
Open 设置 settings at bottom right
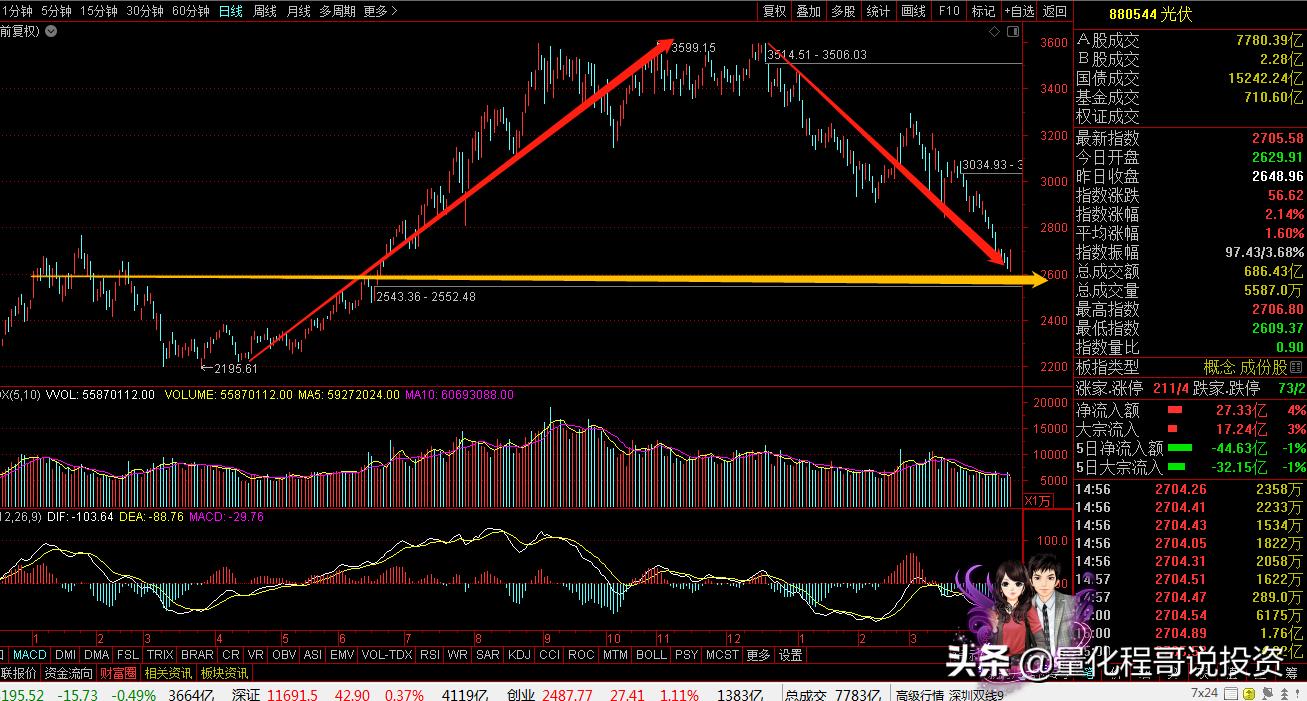(x=790, y=655)
